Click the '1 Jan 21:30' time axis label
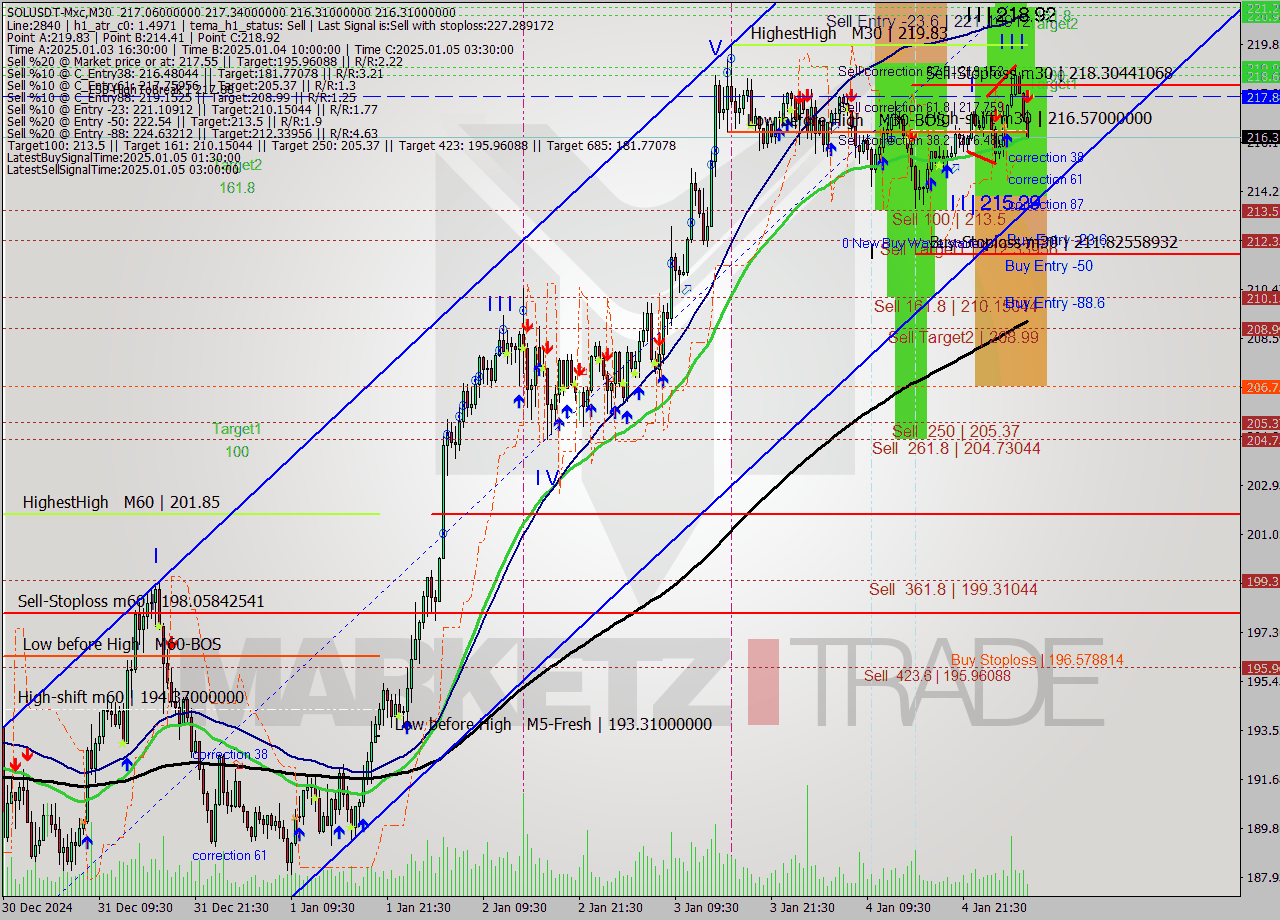The image size is (1280, 920). [418, 908]
